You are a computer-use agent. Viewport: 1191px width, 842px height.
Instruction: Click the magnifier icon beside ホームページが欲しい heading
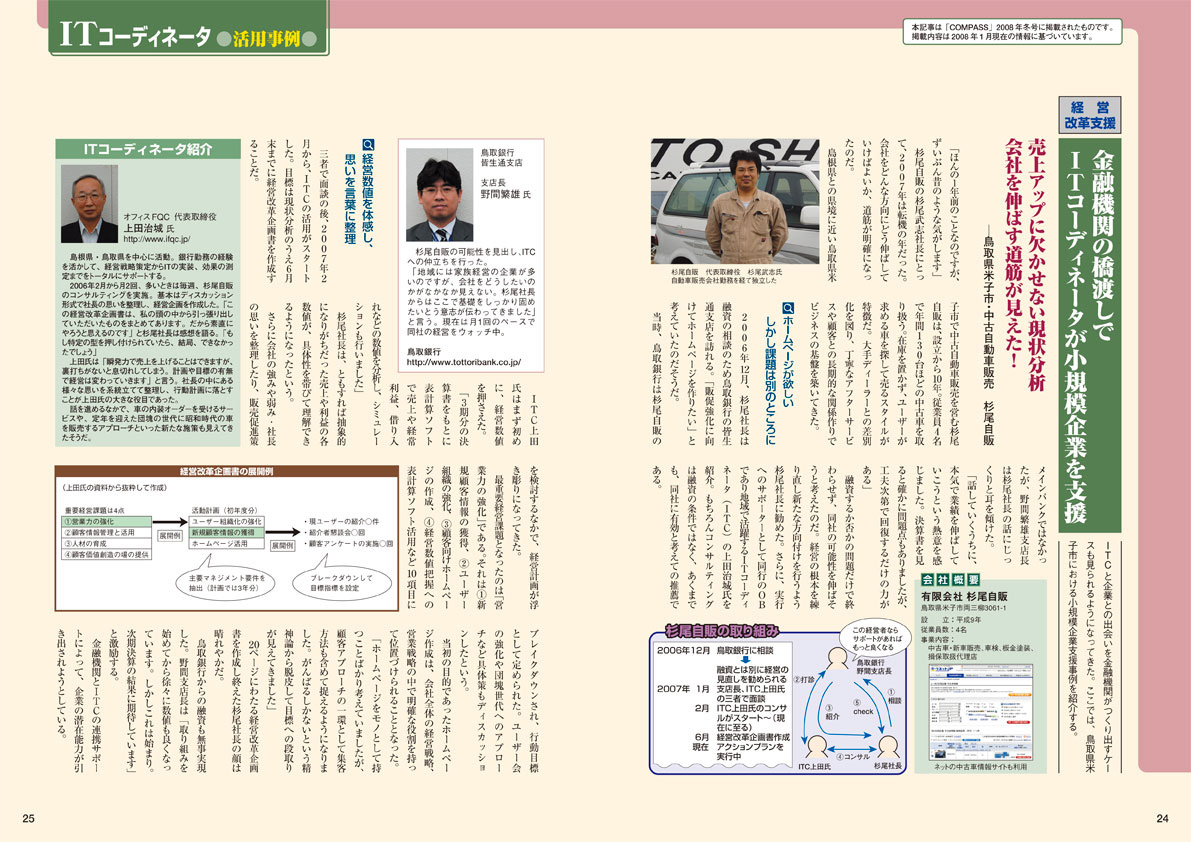click(788, 308)
